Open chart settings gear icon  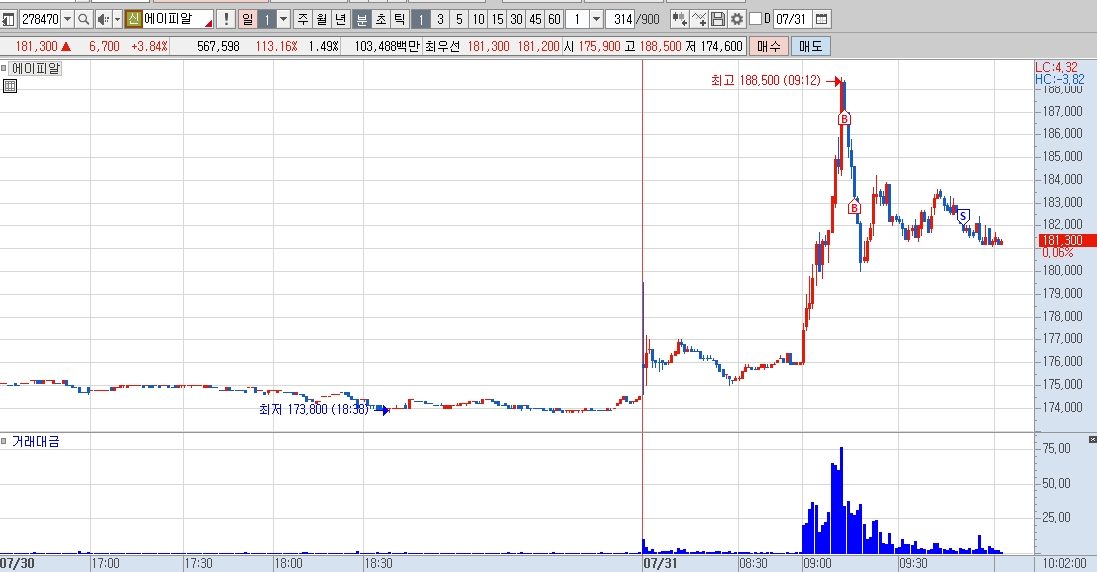pos(736,20)
